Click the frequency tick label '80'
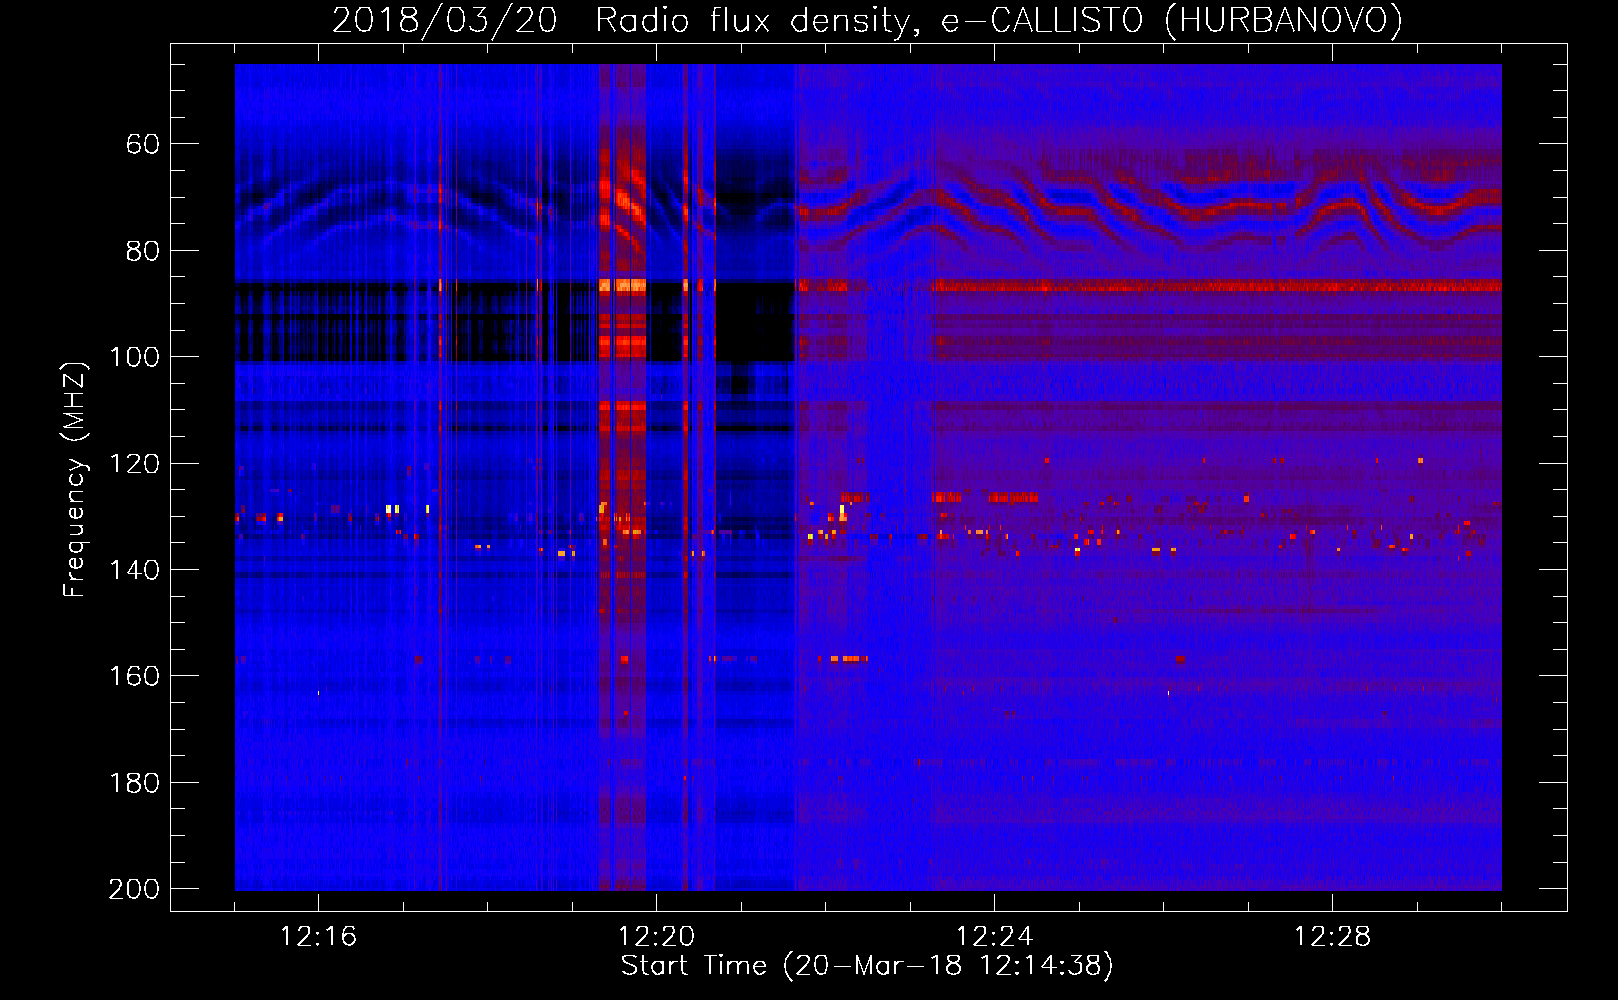The height and width of the screenshot is (1000, 1618). click(x=143, y=251)
